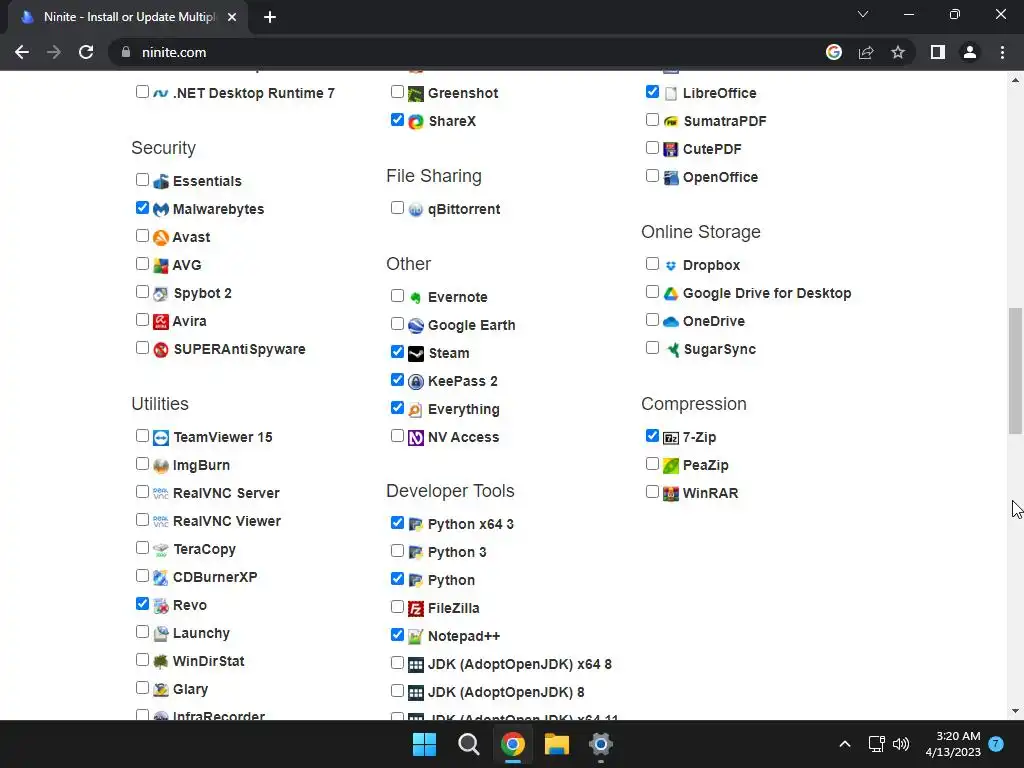Click the 7-Zip icon
1024x768 pixels.
tap(671, 438)
